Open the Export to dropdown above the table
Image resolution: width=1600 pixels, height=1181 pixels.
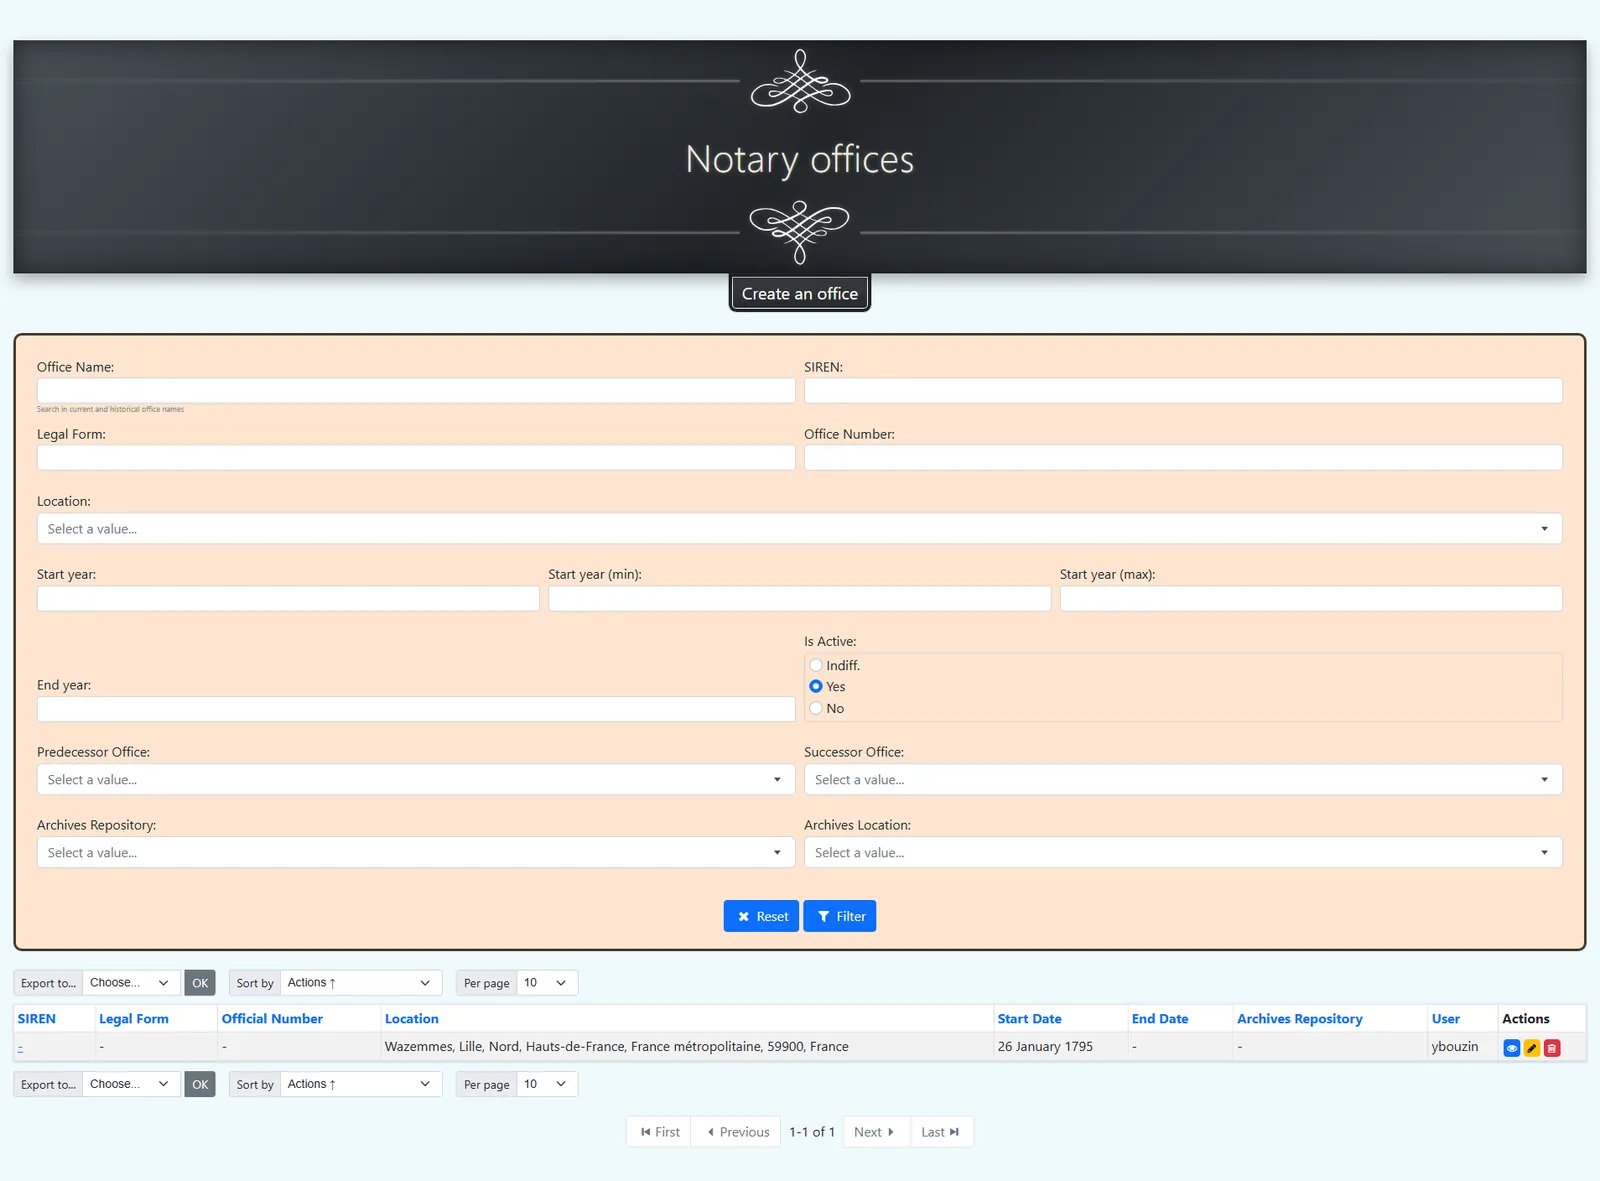tap(131, 983)
